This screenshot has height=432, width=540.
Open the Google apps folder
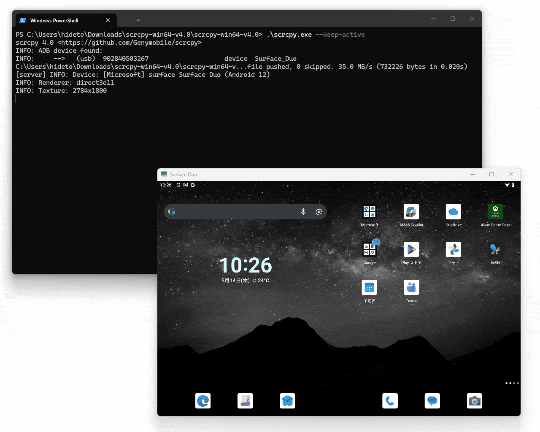point(369,249)
